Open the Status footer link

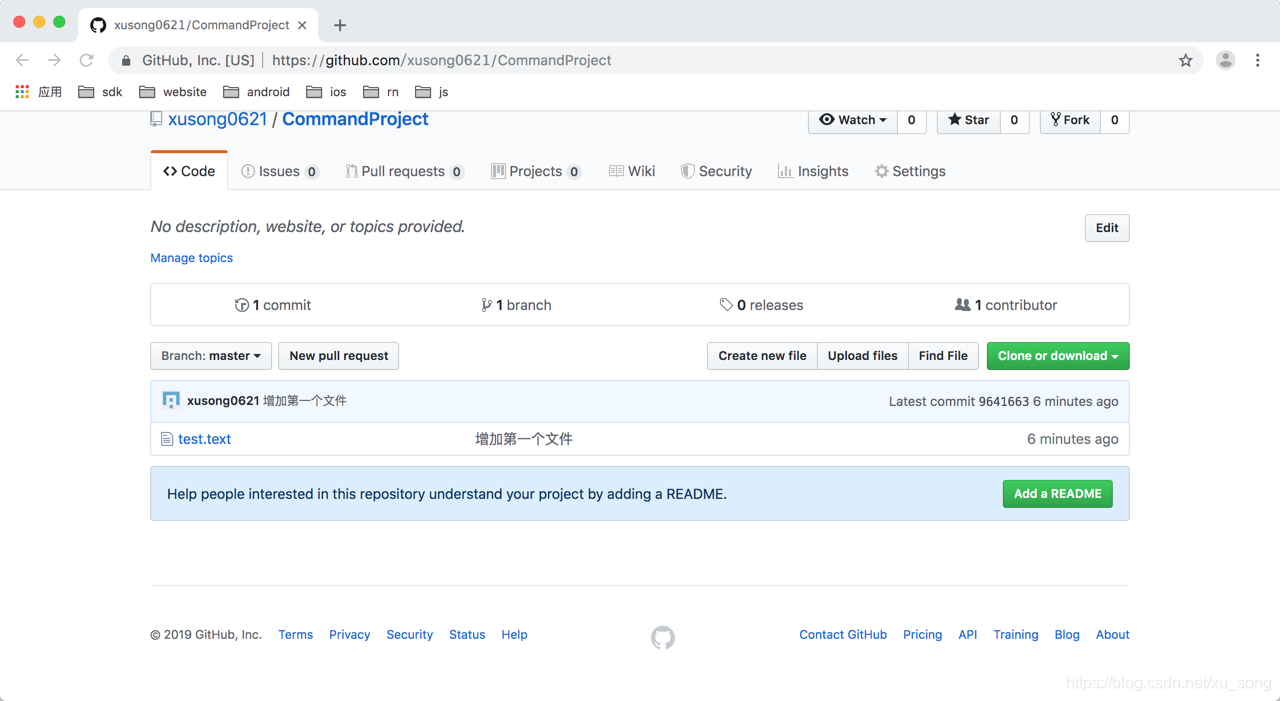click(467, 635)
